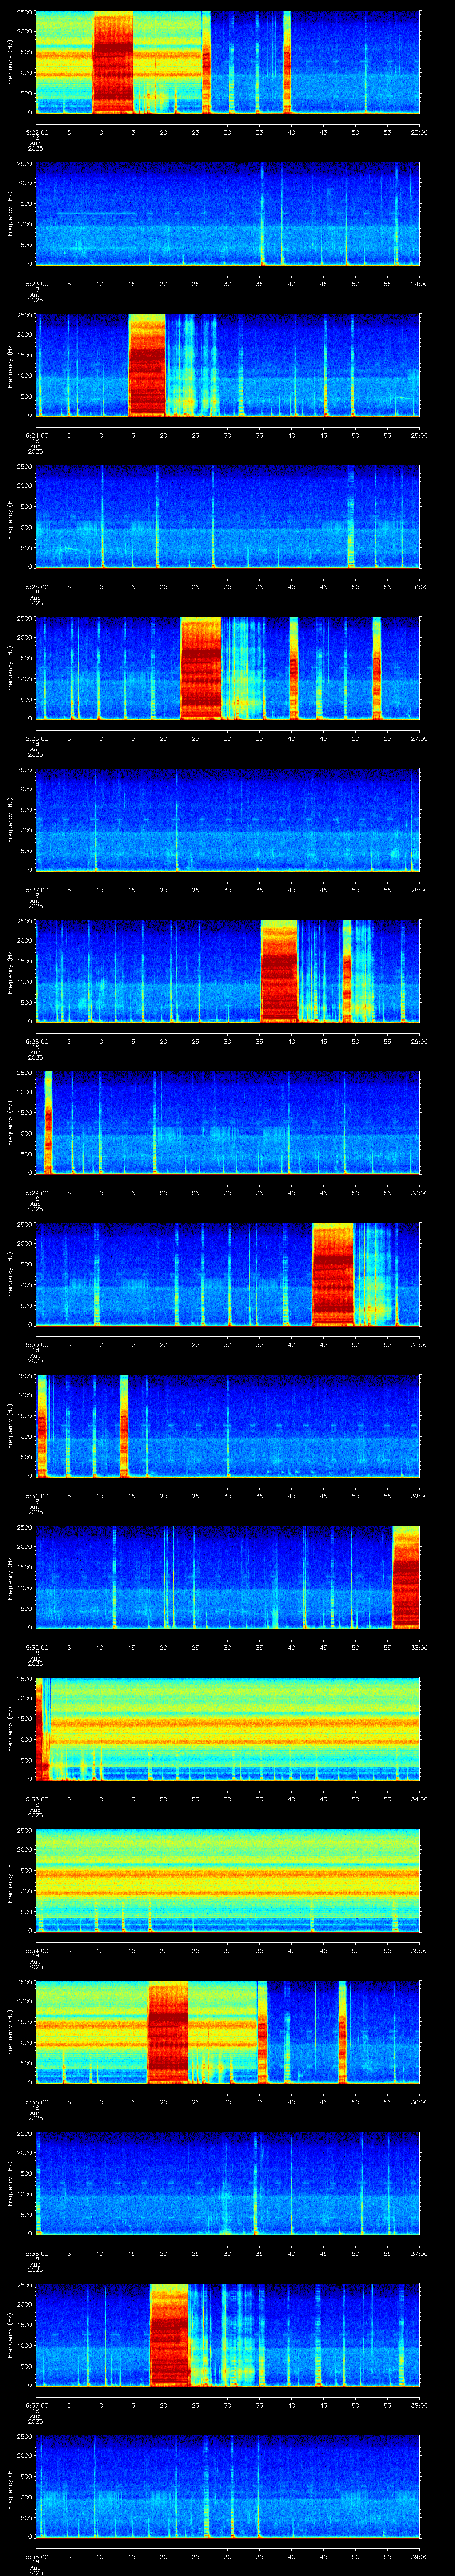Click the spectrogram panel starting at 5:28:00
Image resolution: width=455 pixels, height=2576 pixels.
tap(227, 971)
